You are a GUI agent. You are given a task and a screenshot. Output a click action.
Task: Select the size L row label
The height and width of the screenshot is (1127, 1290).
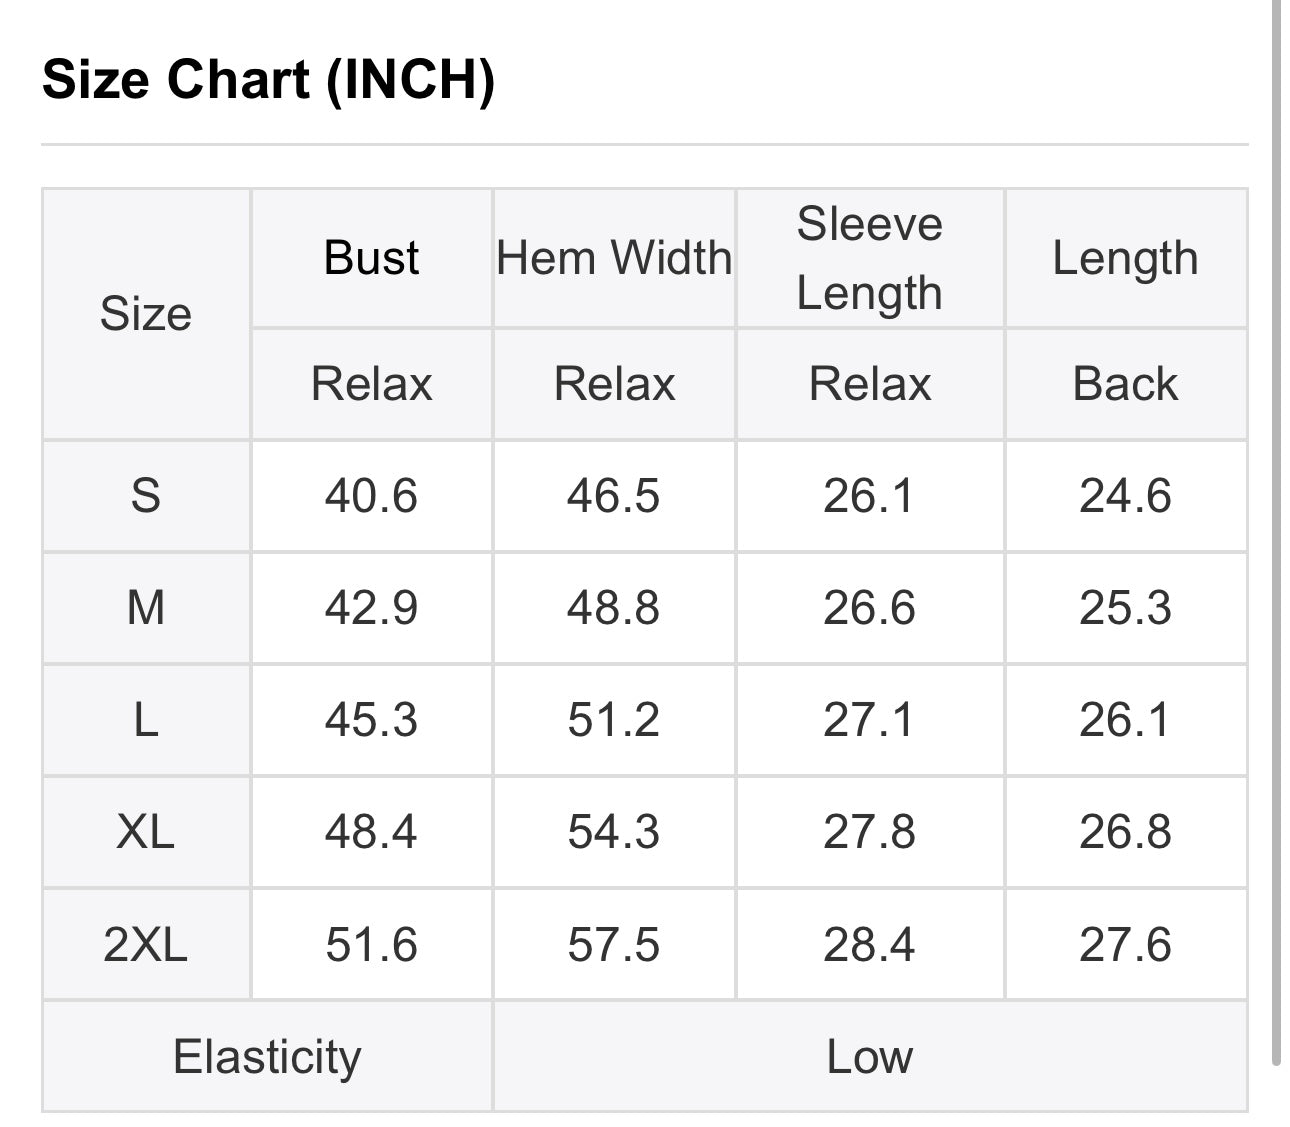click(146, 720)
